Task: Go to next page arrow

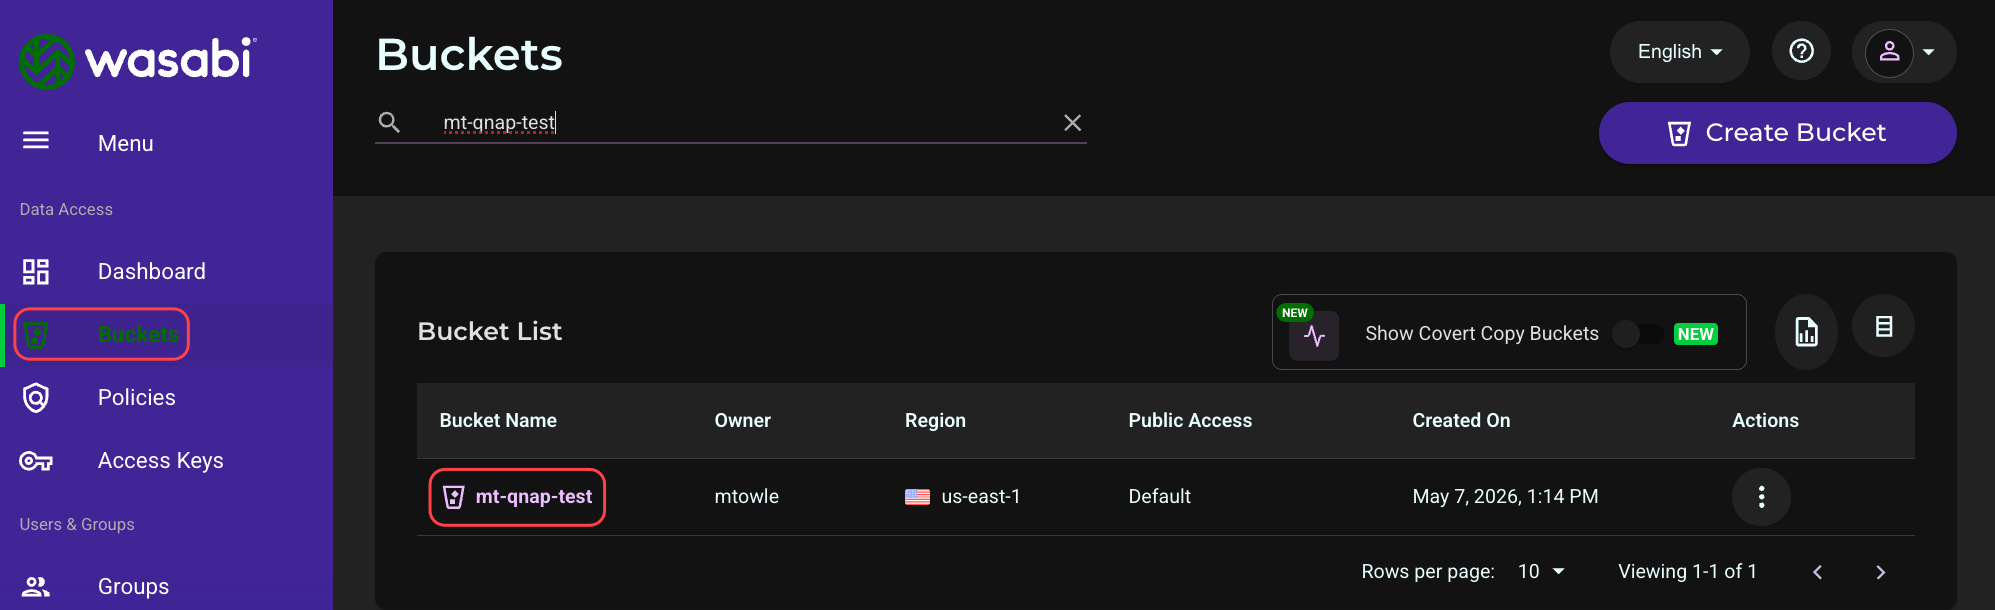Action: click(1880, 572)
